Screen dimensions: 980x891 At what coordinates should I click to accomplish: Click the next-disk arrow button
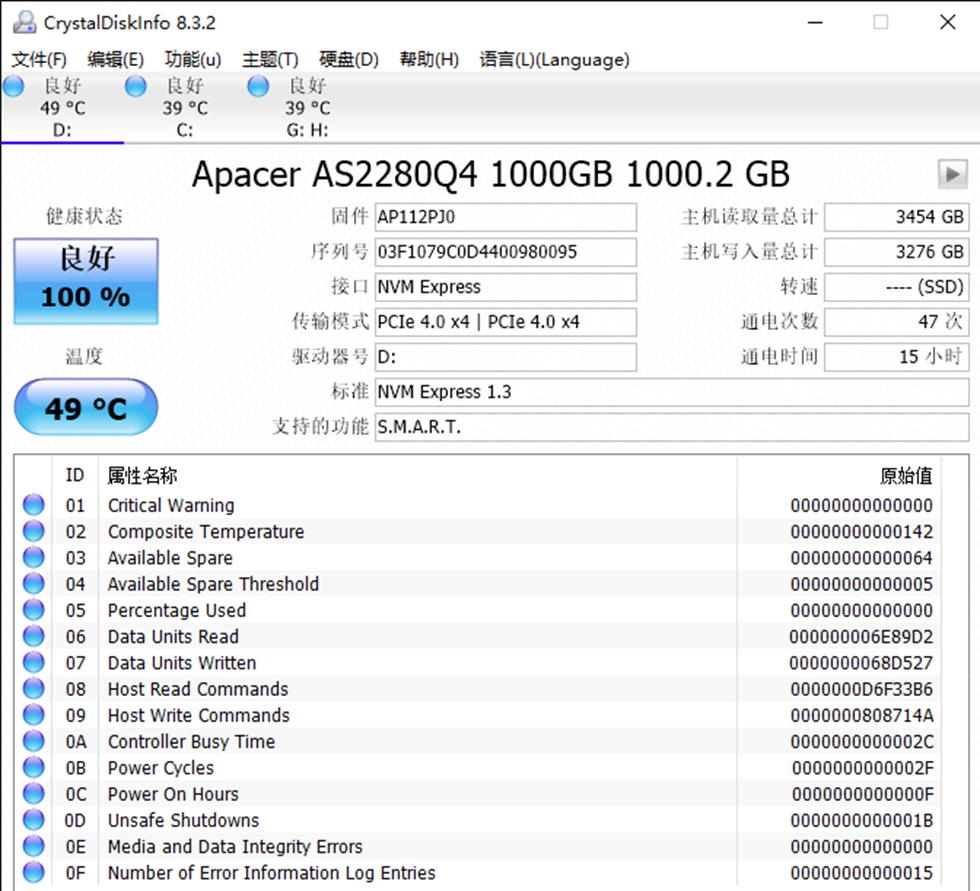[x=952, y=174]
